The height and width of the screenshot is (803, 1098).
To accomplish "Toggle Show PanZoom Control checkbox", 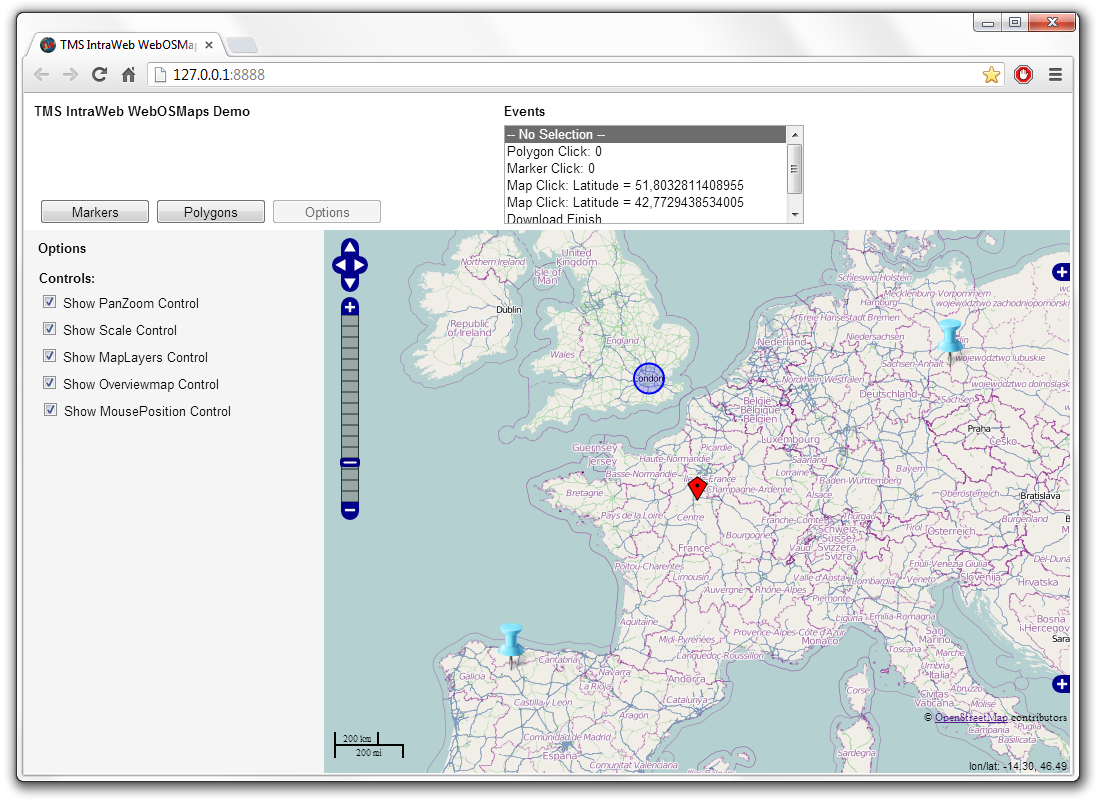I will point(50,302).
